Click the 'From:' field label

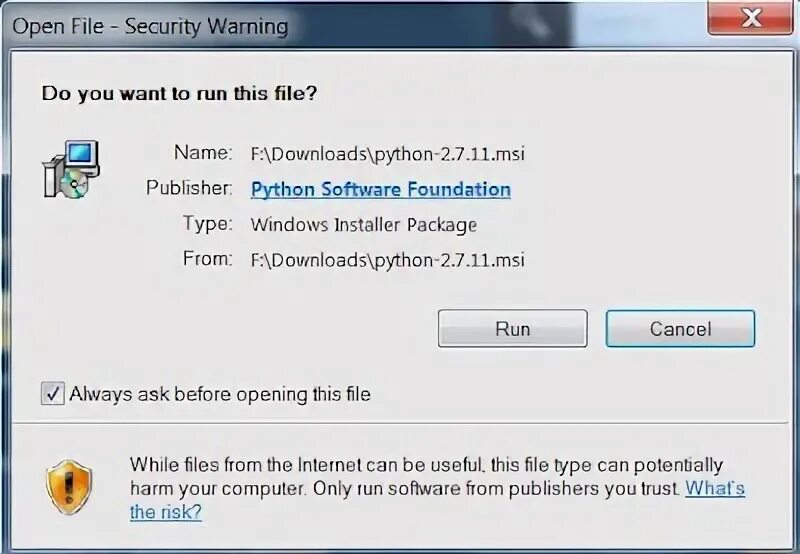coord(207,259)
